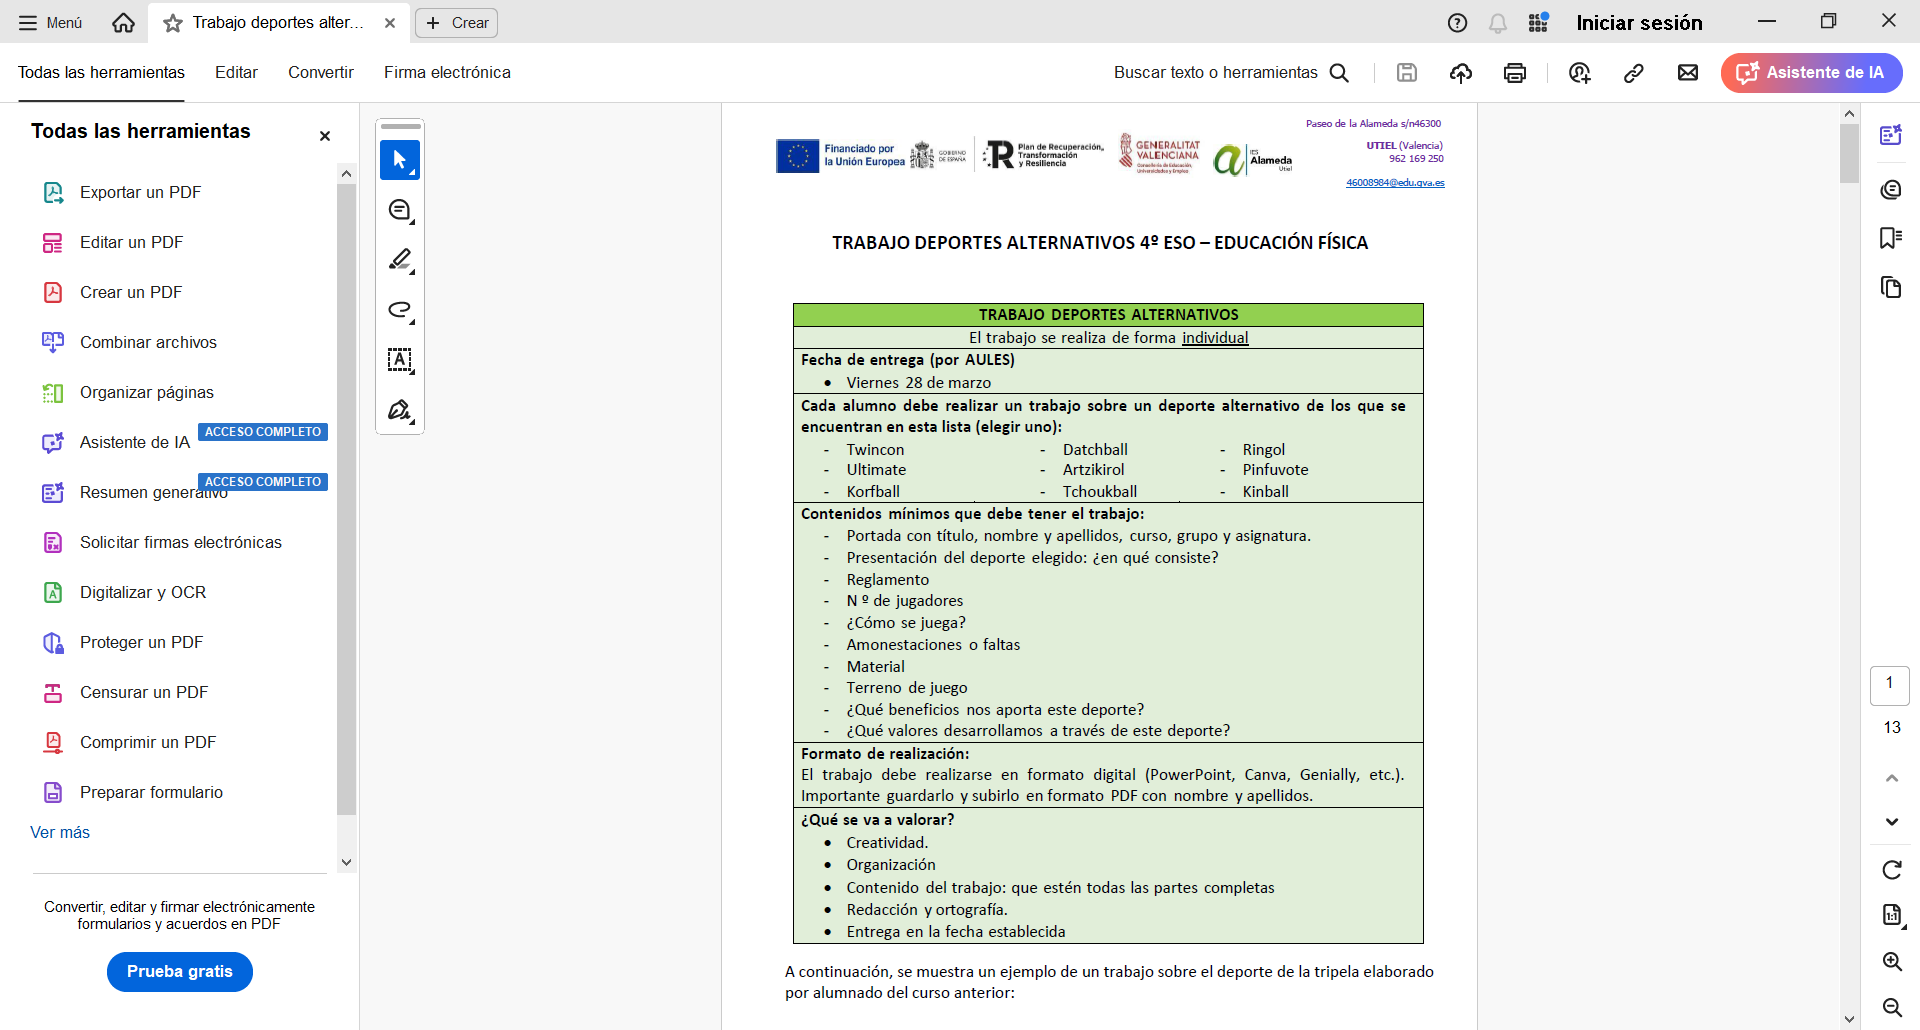Send by email with the envelope icon

[1688, 72]
